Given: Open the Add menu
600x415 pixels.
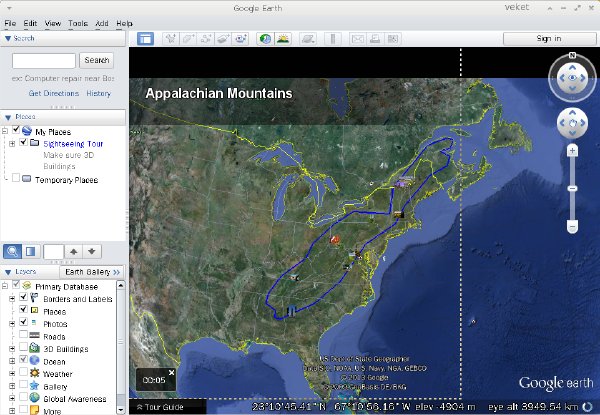Looking at the screenshot, I should pyautogui.click(x=102, y=23).
